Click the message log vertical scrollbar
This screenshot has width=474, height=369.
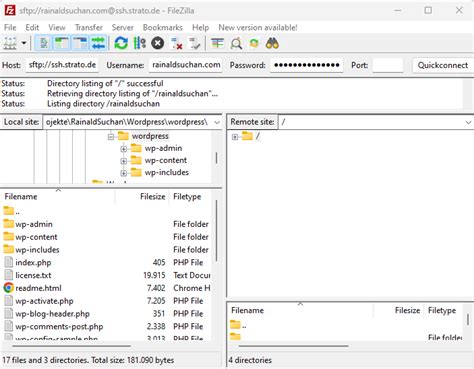pyautogui.click(x=468, y=94)
